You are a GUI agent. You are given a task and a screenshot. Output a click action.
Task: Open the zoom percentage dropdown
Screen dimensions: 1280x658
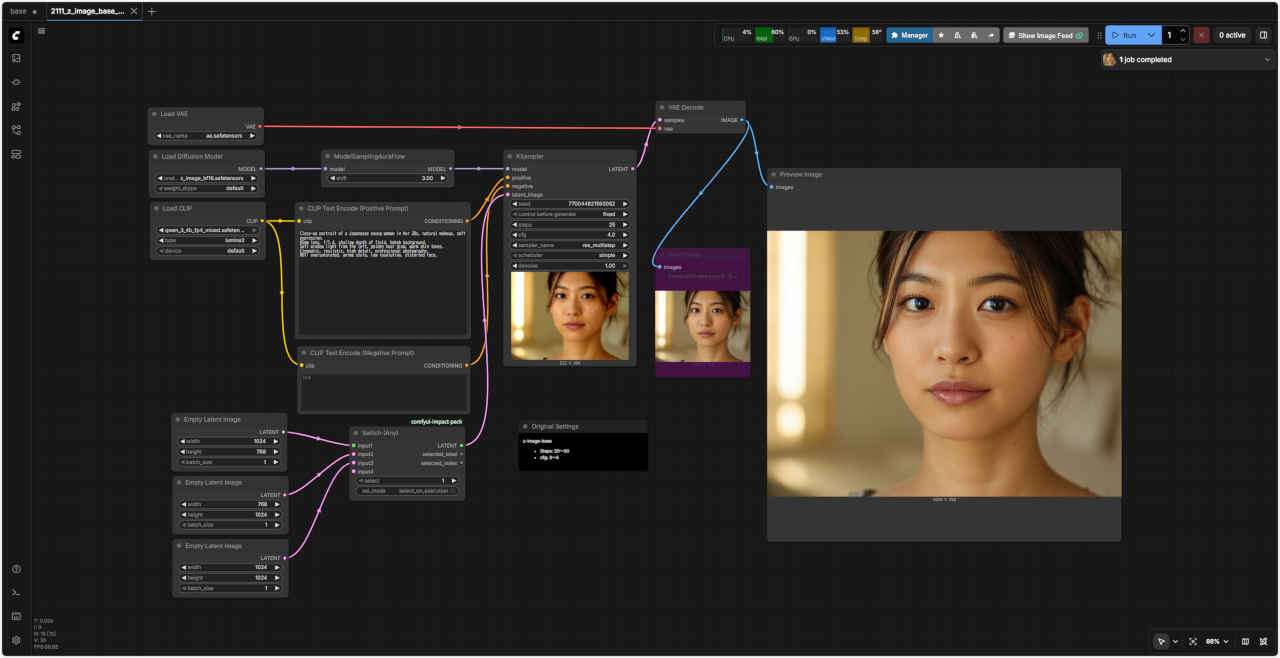(x=1216, y=641)
